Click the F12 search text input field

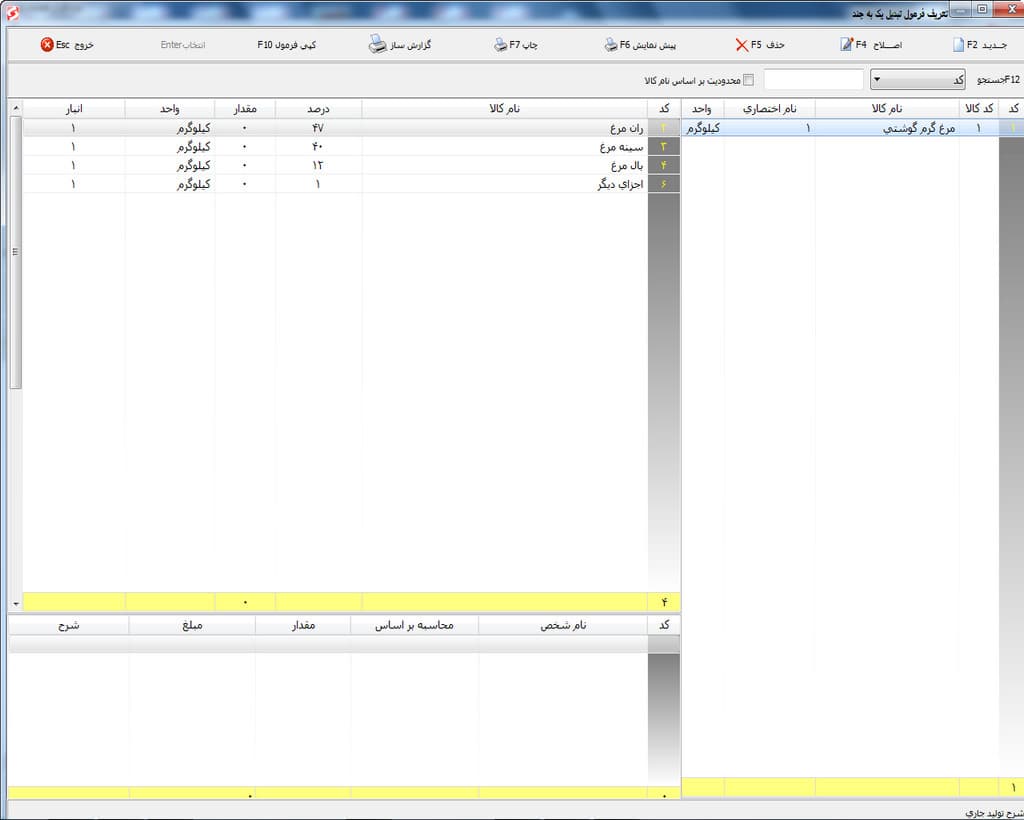click(814, 80)
